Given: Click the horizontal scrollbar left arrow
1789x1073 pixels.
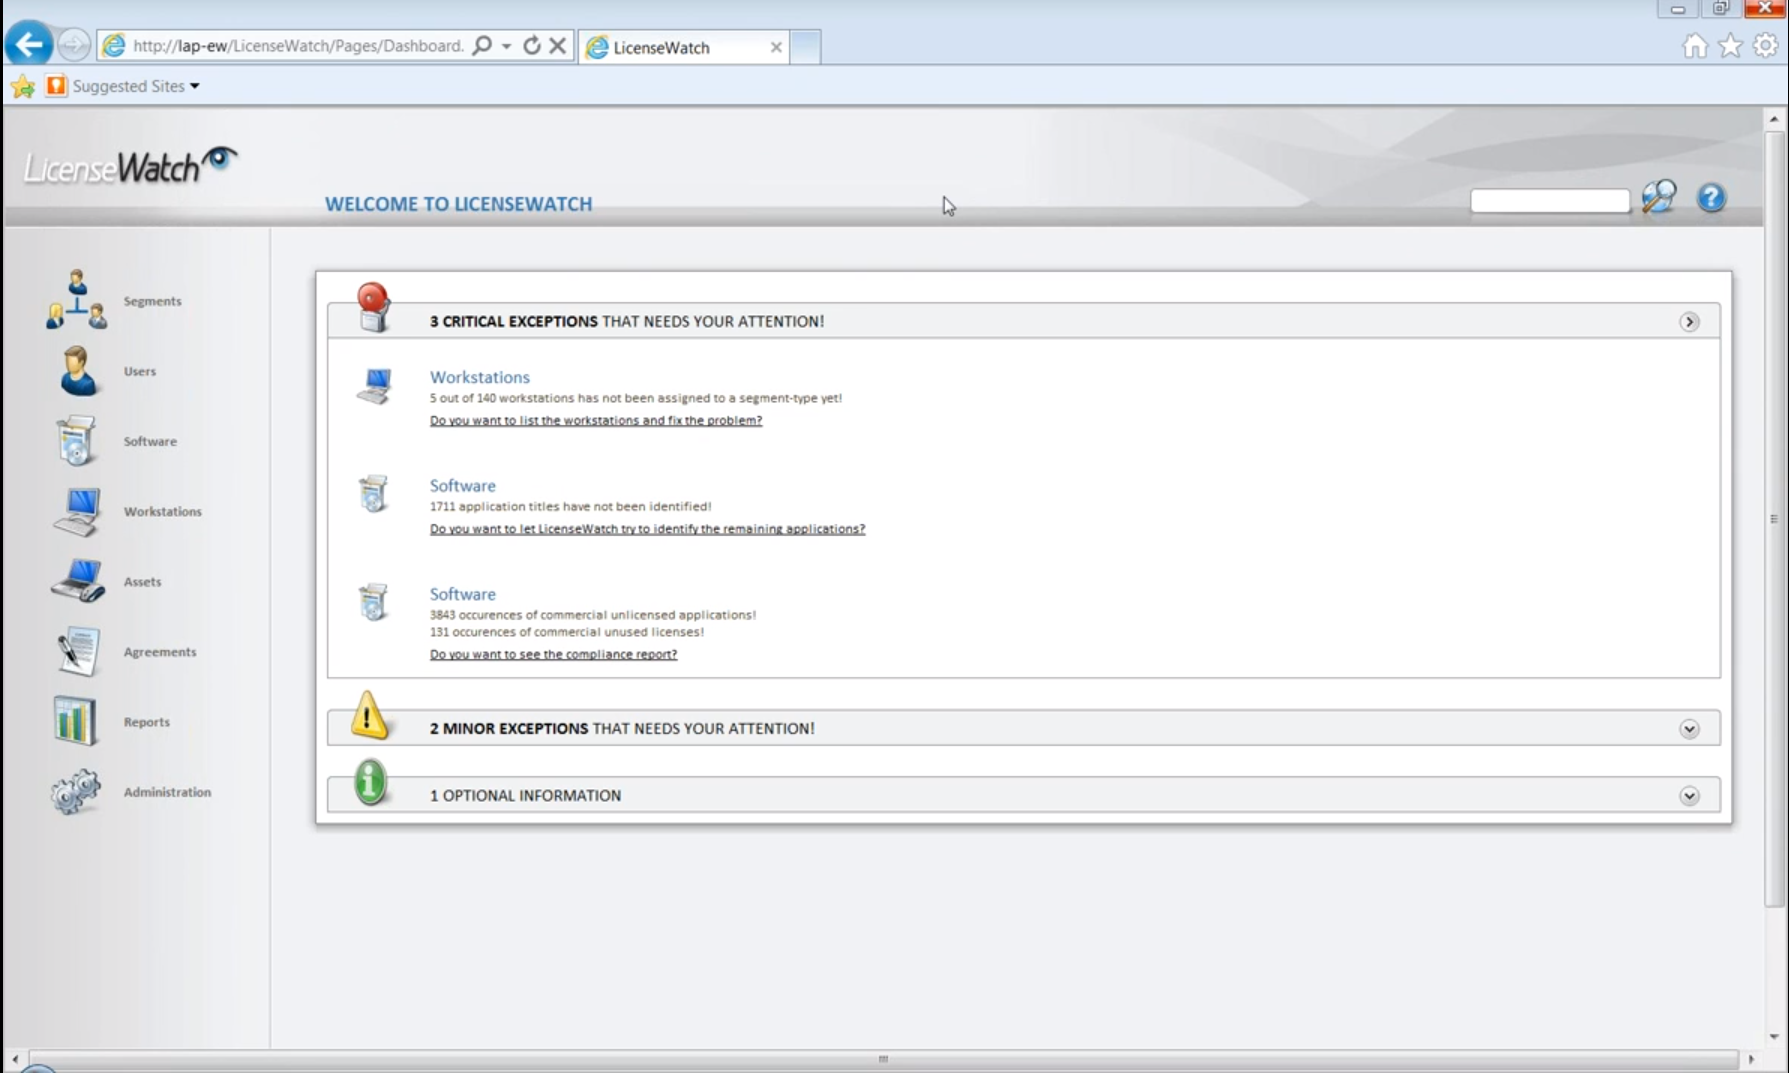Looking at the screenshot, I should (15, 1058).
